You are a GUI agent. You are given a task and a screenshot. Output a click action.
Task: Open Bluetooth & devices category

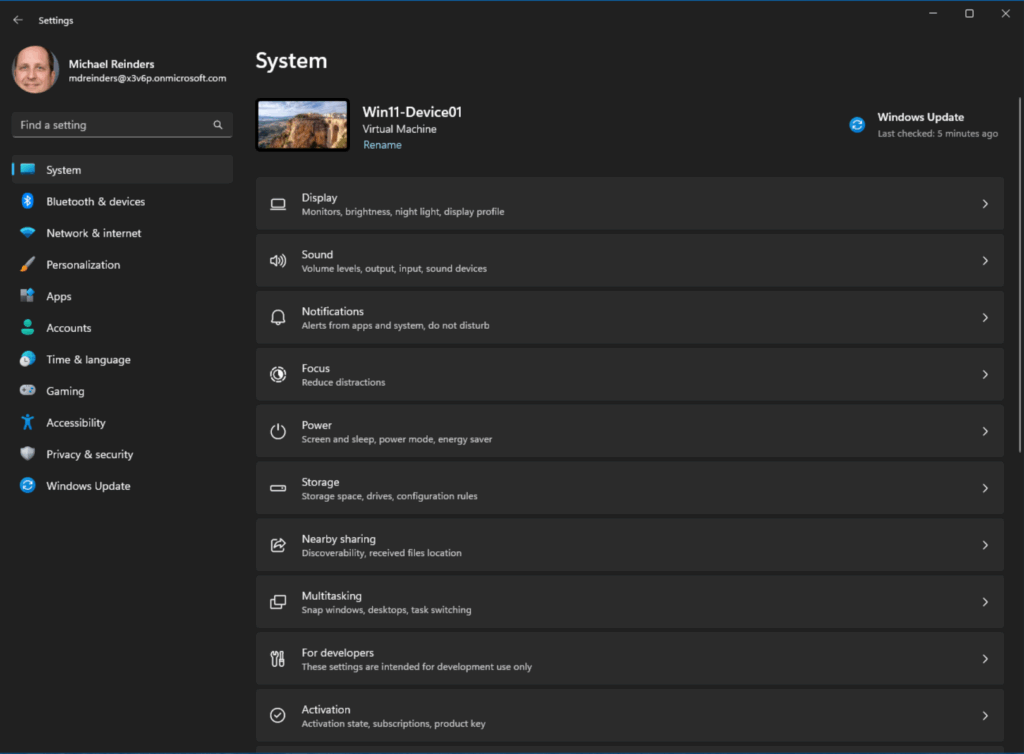click(122, 201)
